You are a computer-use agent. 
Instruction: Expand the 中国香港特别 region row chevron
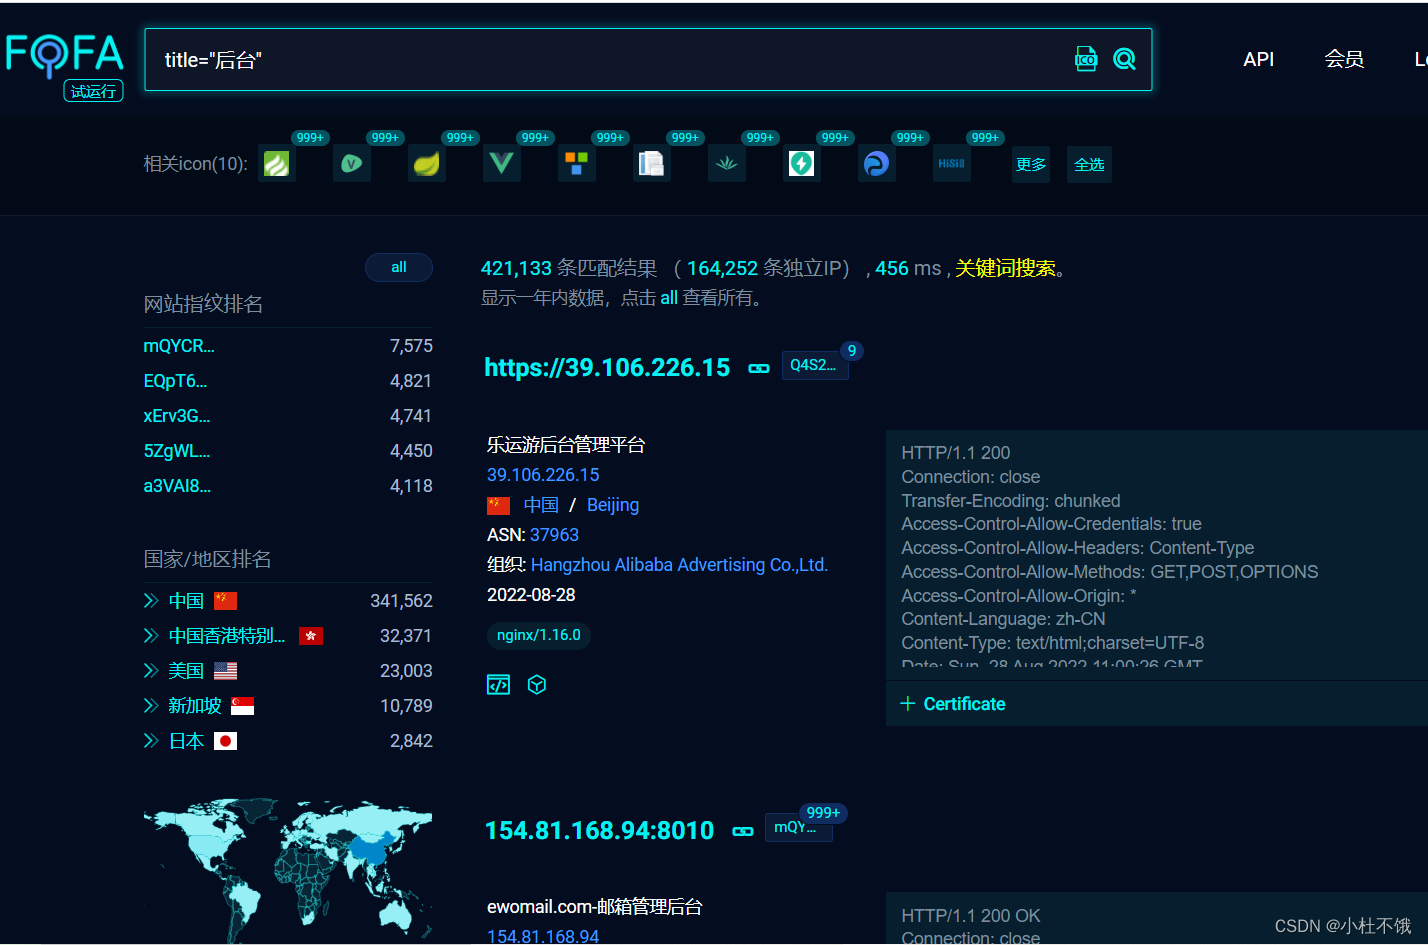click(151, 635)
